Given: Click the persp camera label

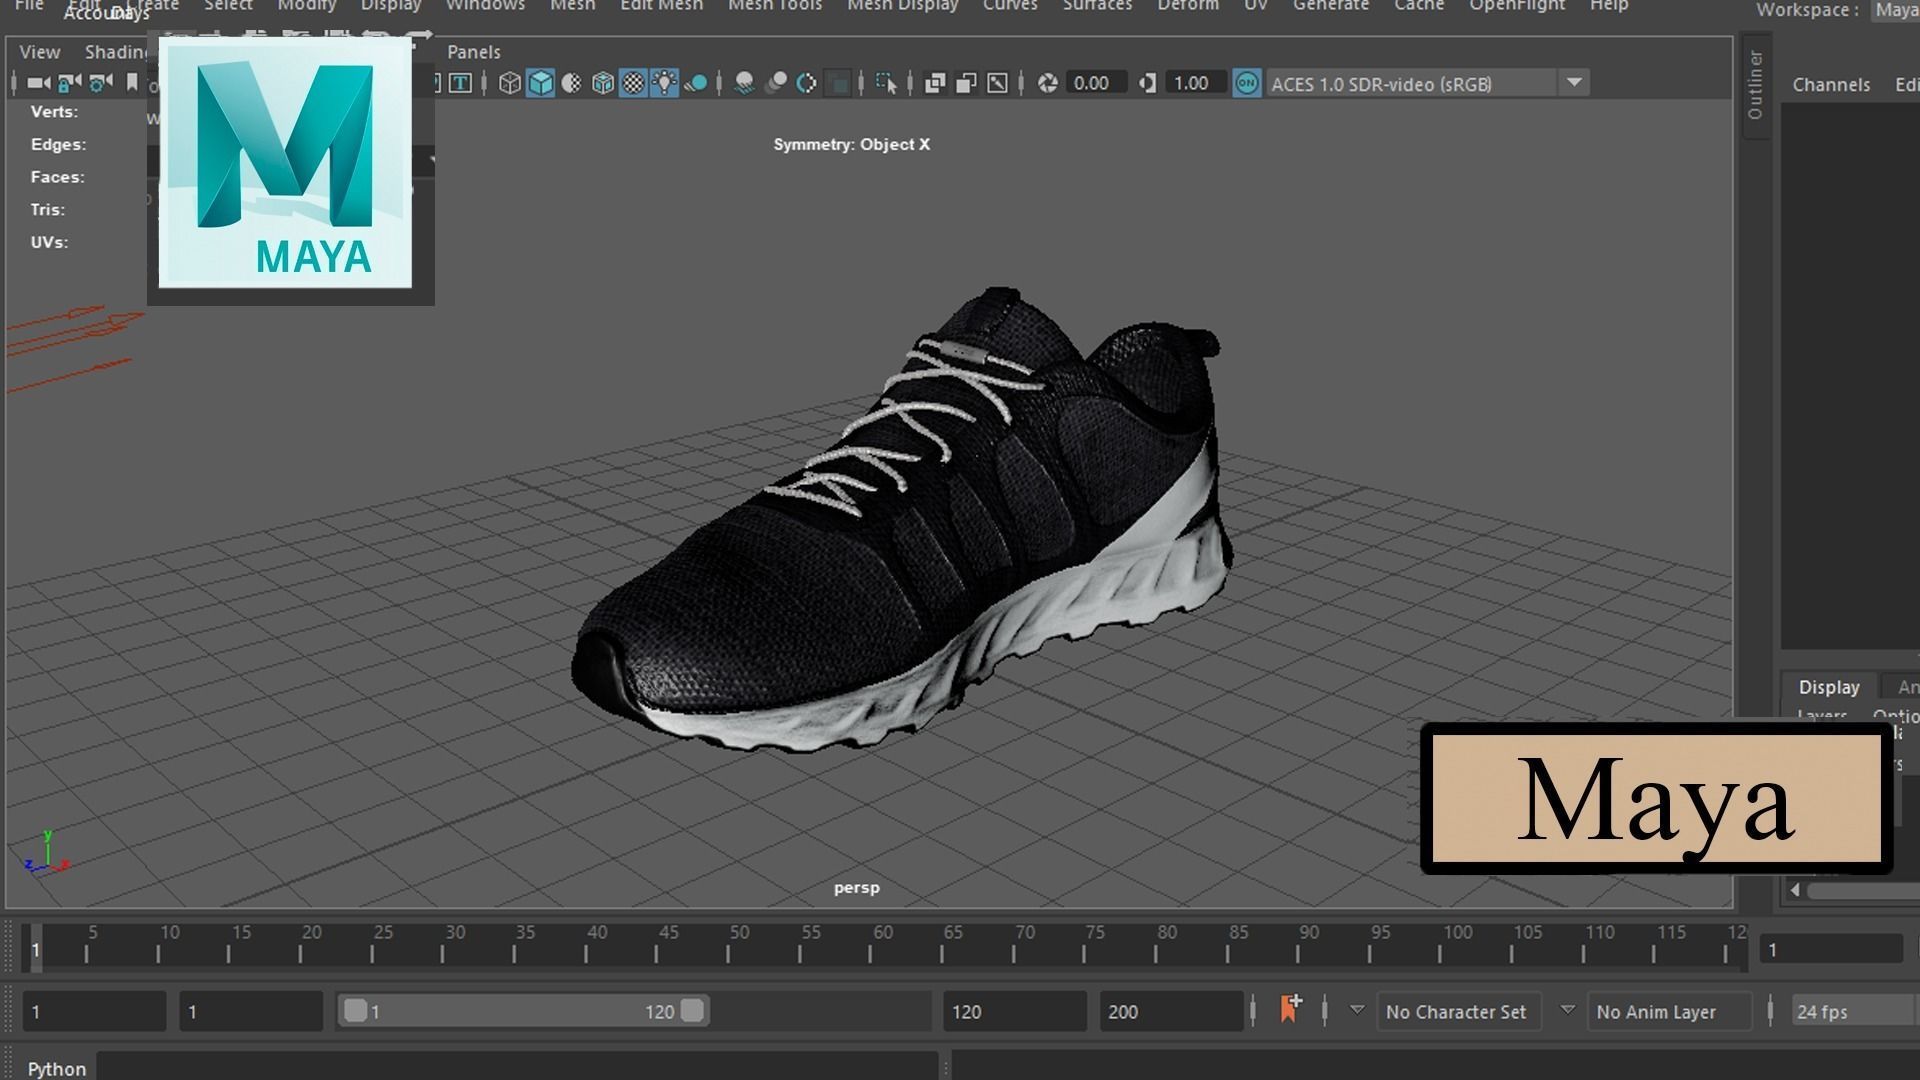Looking at the screenshot, I should (857, 888).
